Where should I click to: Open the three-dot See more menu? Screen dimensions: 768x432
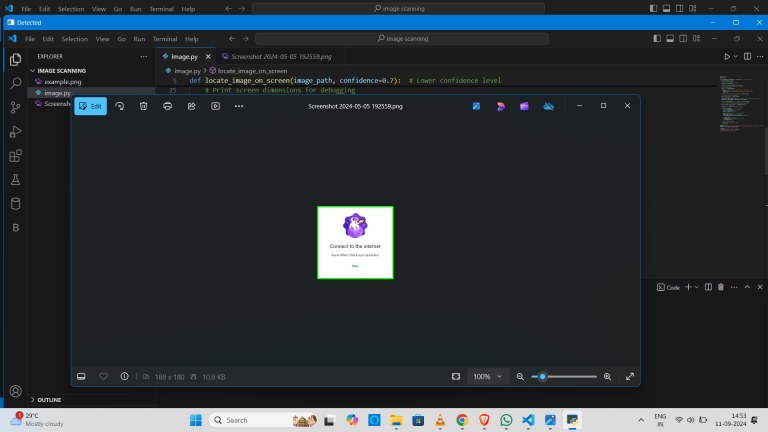click(x=239, y=106)
